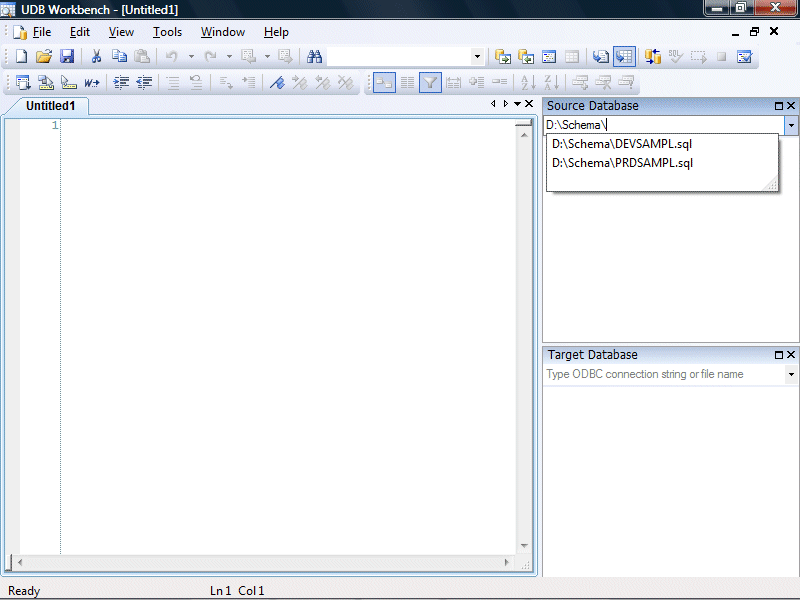Screen dimensions: 800x600
Task: Maximize the Source Database panel
Action: pos(779,106)
